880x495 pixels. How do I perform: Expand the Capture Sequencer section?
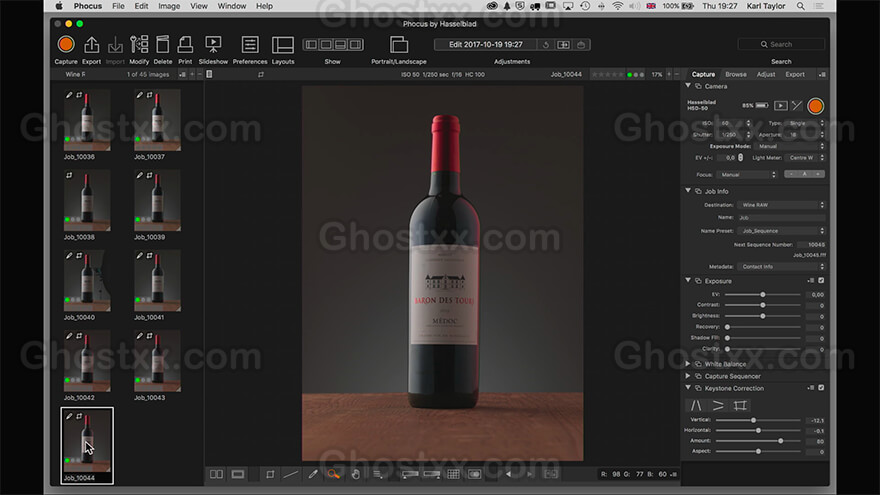coord(688,376)
